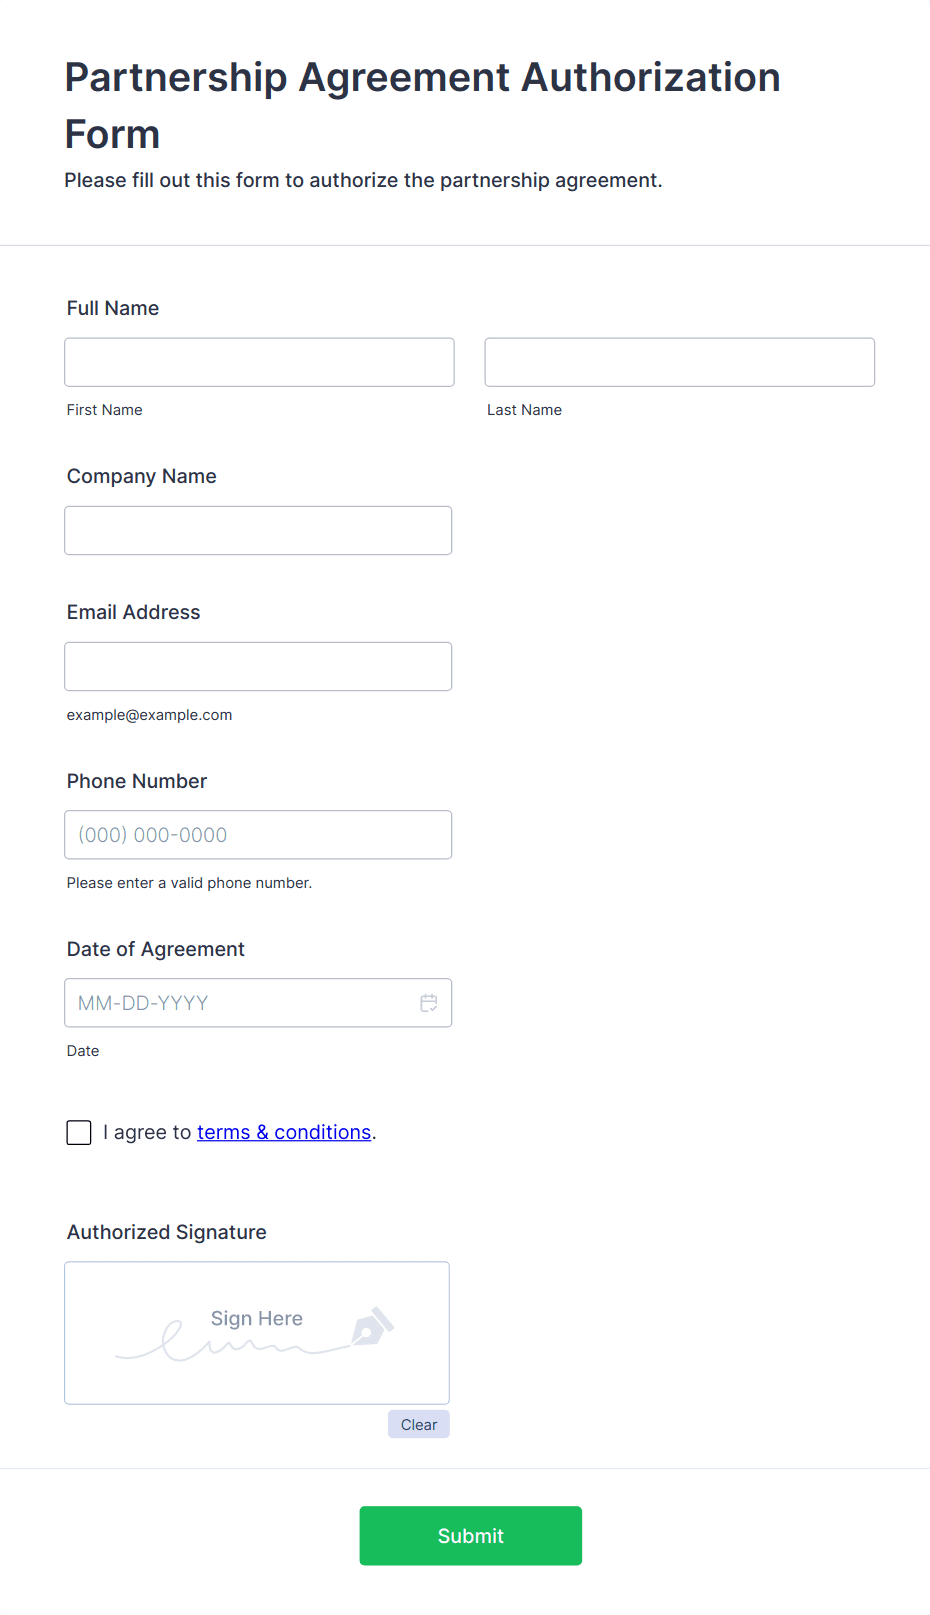The height and width of the screenshot is (1615, 930).
Task: Open the terms & conditions link
Action: 284,1132
